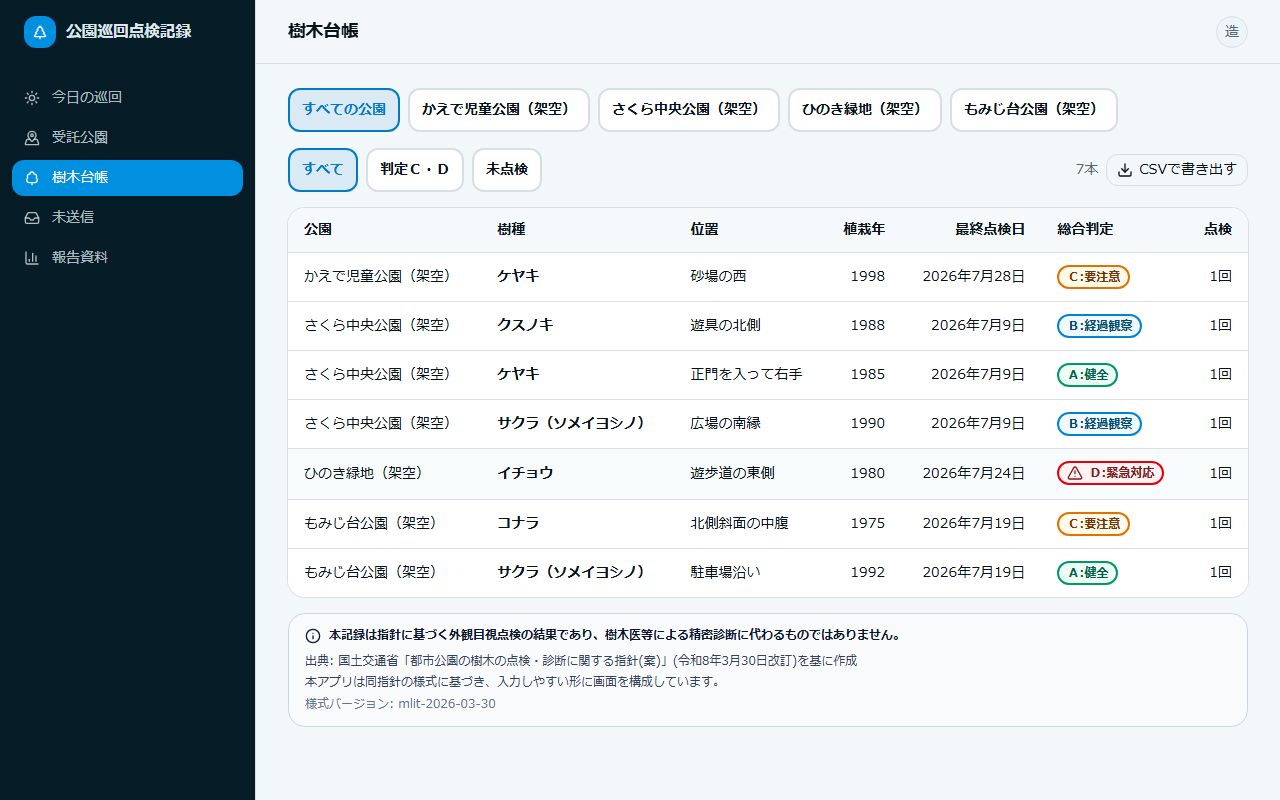
Task: Click the 樹種 column header
Action: tap(511, 230)
